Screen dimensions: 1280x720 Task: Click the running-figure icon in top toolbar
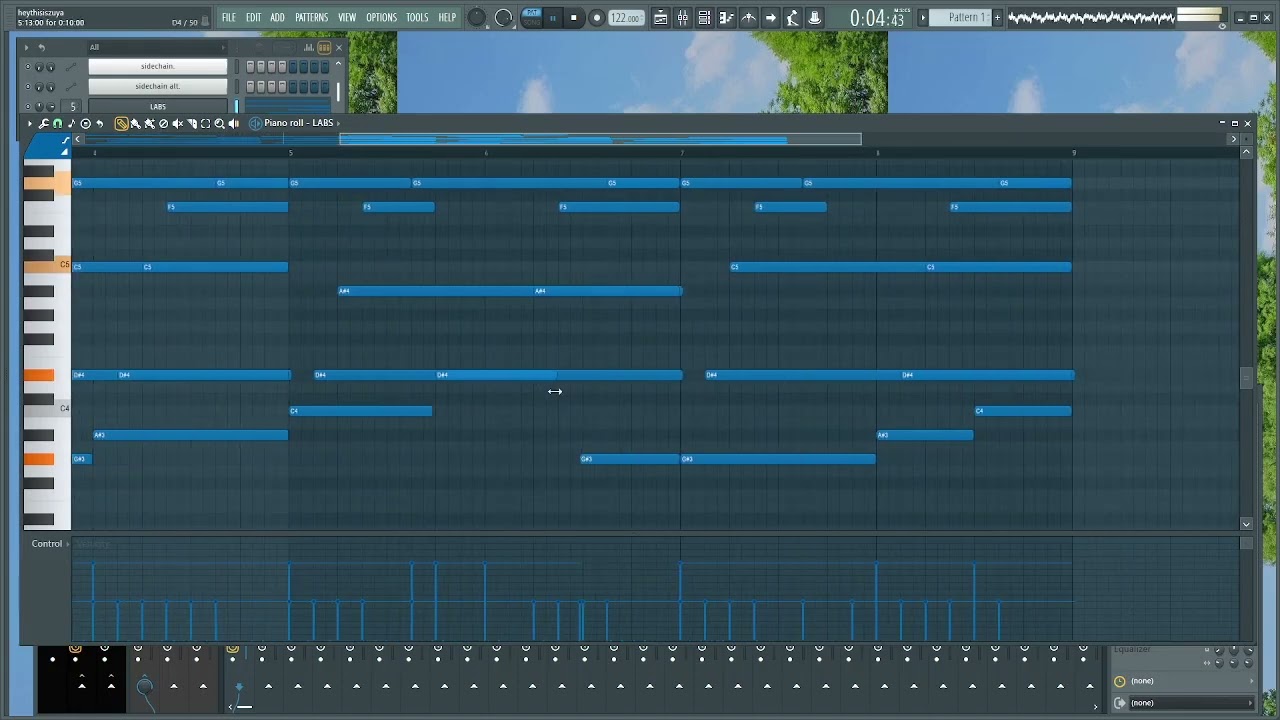click(x=793, y=18)
